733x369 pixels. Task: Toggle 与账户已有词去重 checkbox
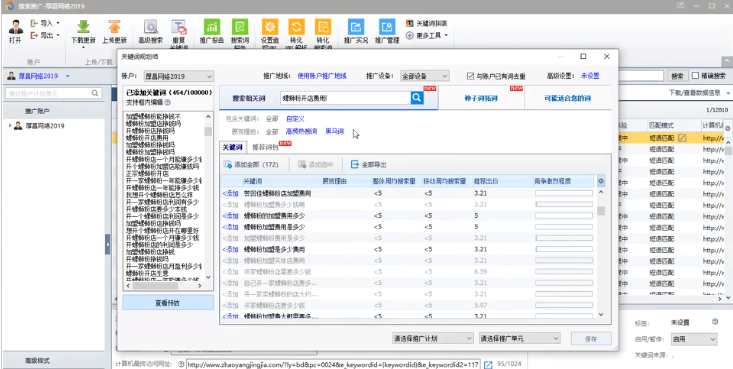(x=470, y=76)
